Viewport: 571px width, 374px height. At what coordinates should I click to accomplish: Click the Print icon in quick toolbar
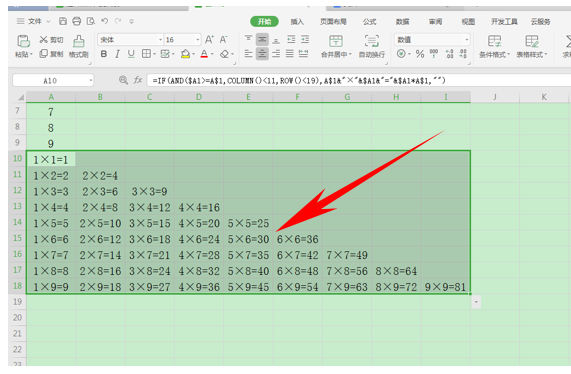click(76, 21)
